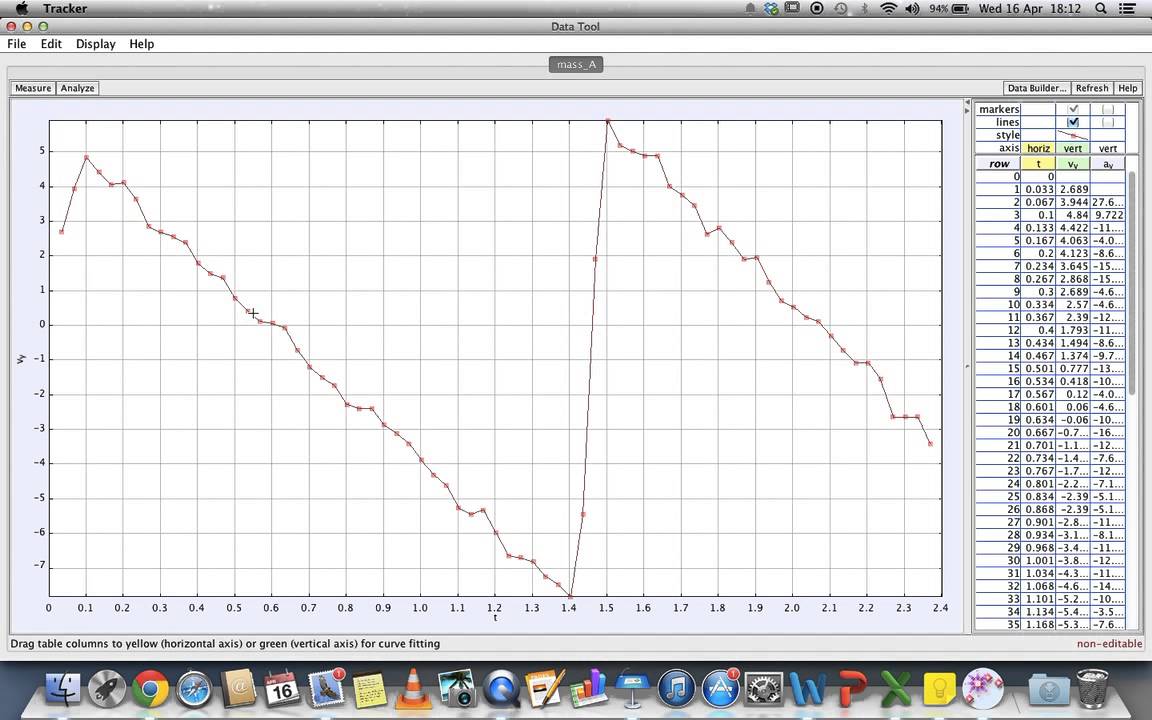This screenshot has height=720, width=1152.
Task: Select vert axis cell under ay
Action: (x=1107, y=148)
